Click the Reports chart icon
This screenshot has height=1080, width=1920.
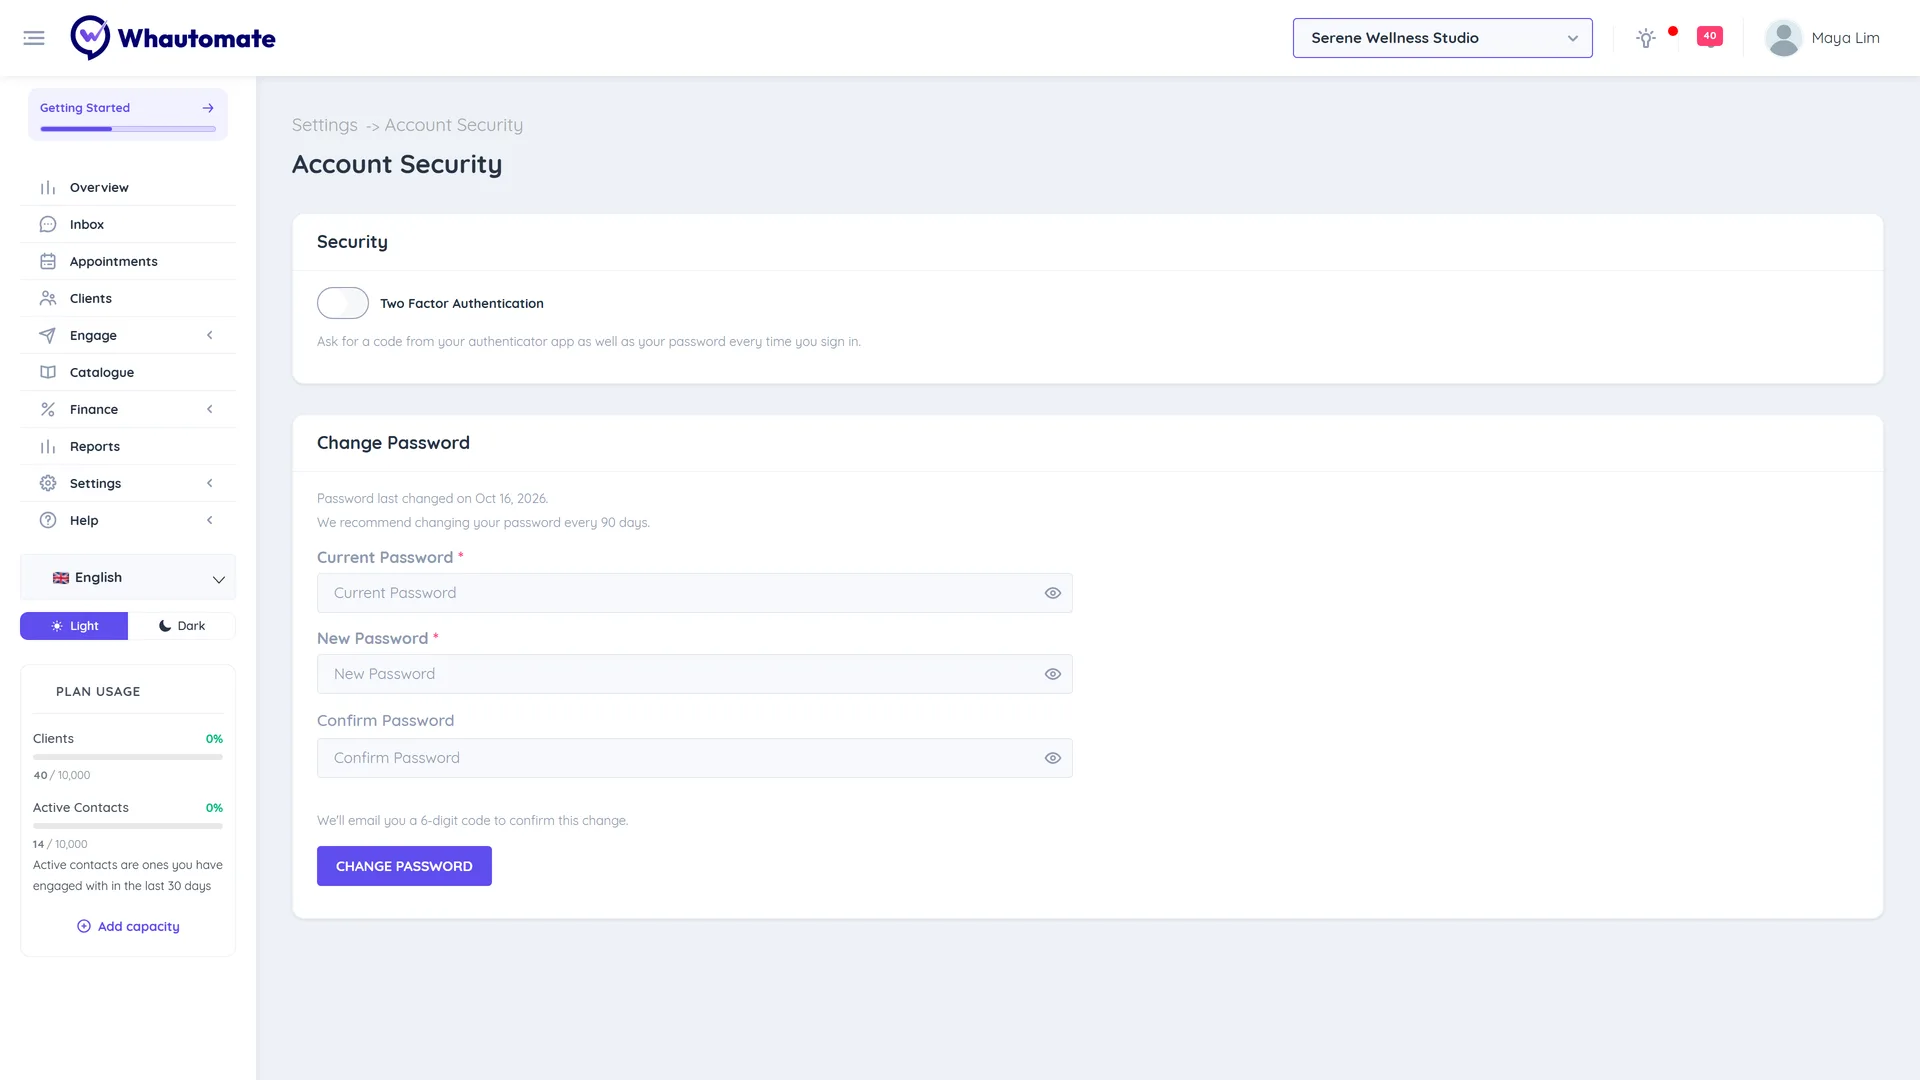point(48,447)
